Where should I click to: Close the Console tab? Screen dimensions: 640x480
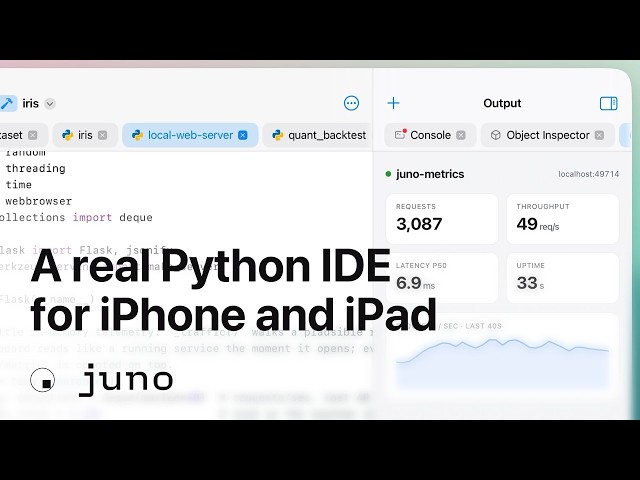coord(461,135)
